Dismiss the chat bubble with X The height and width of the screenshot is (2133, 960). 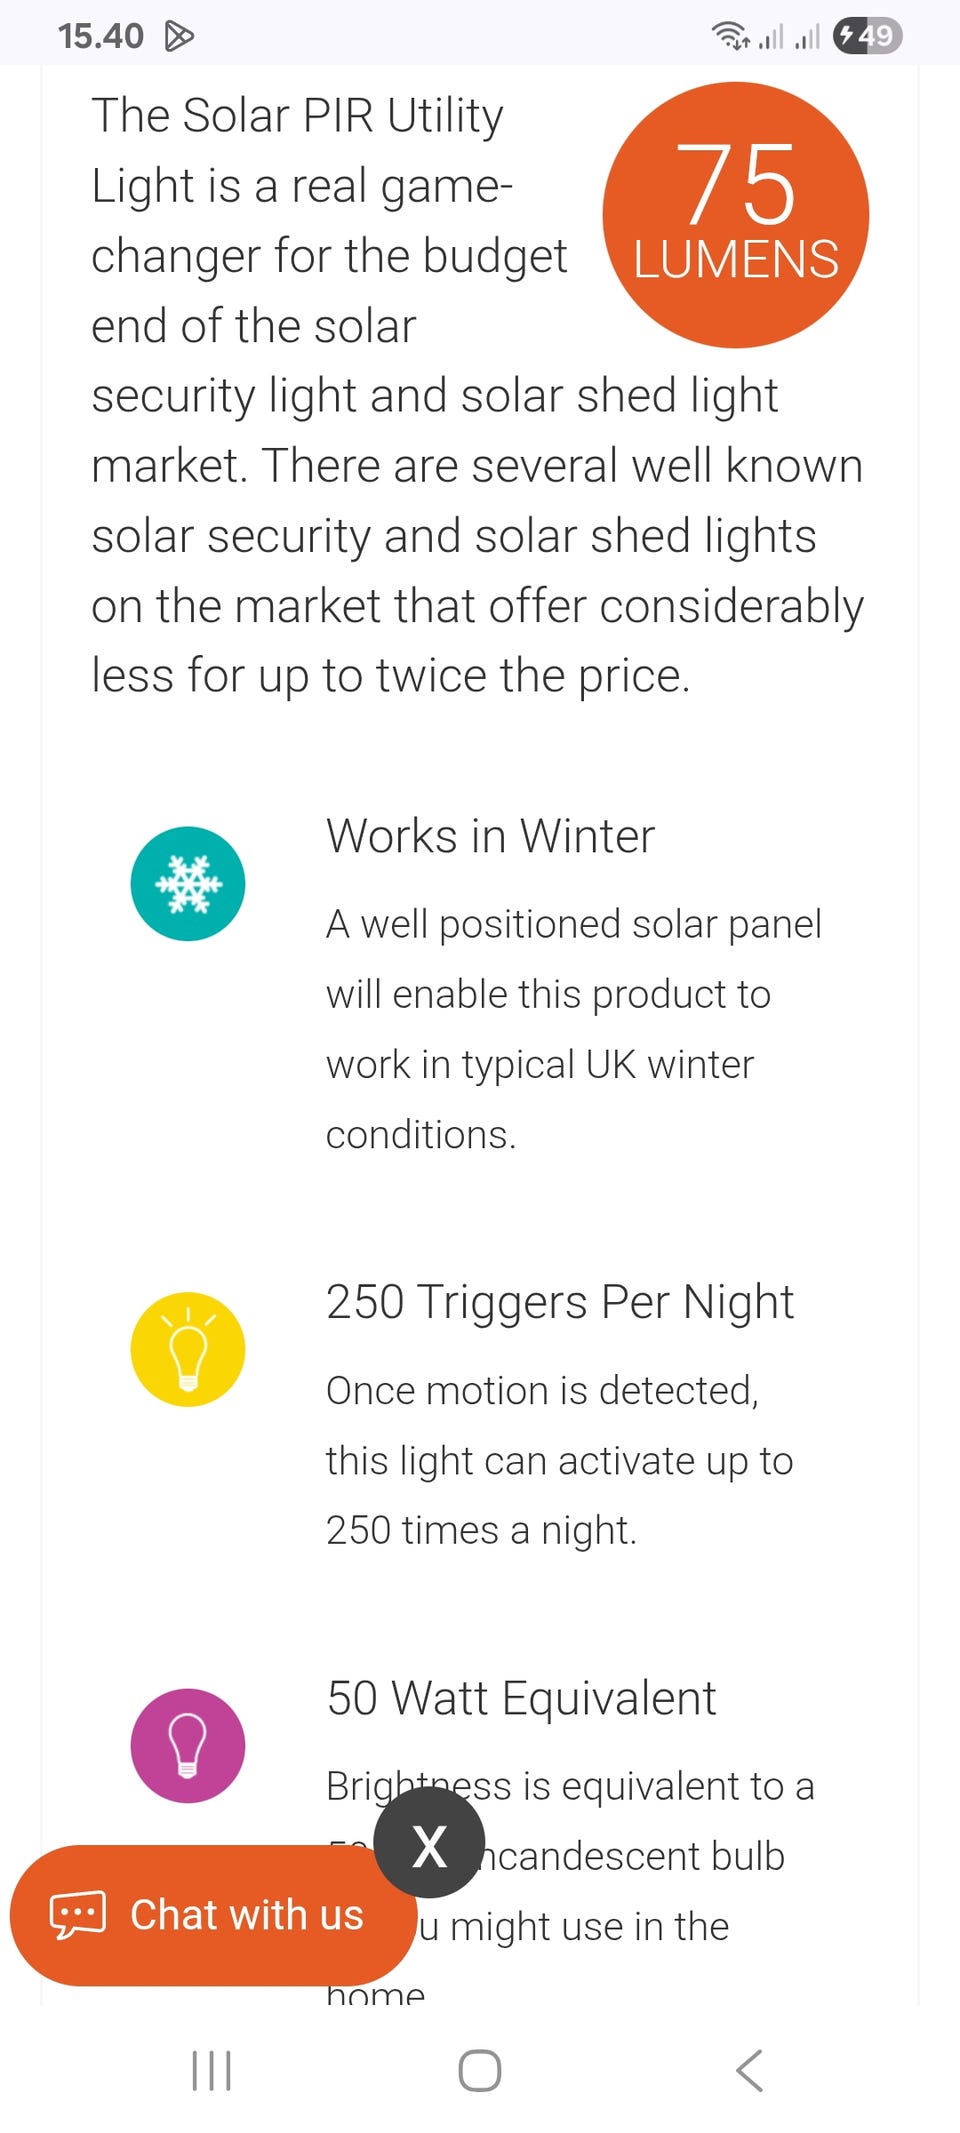click(429, 1843)
